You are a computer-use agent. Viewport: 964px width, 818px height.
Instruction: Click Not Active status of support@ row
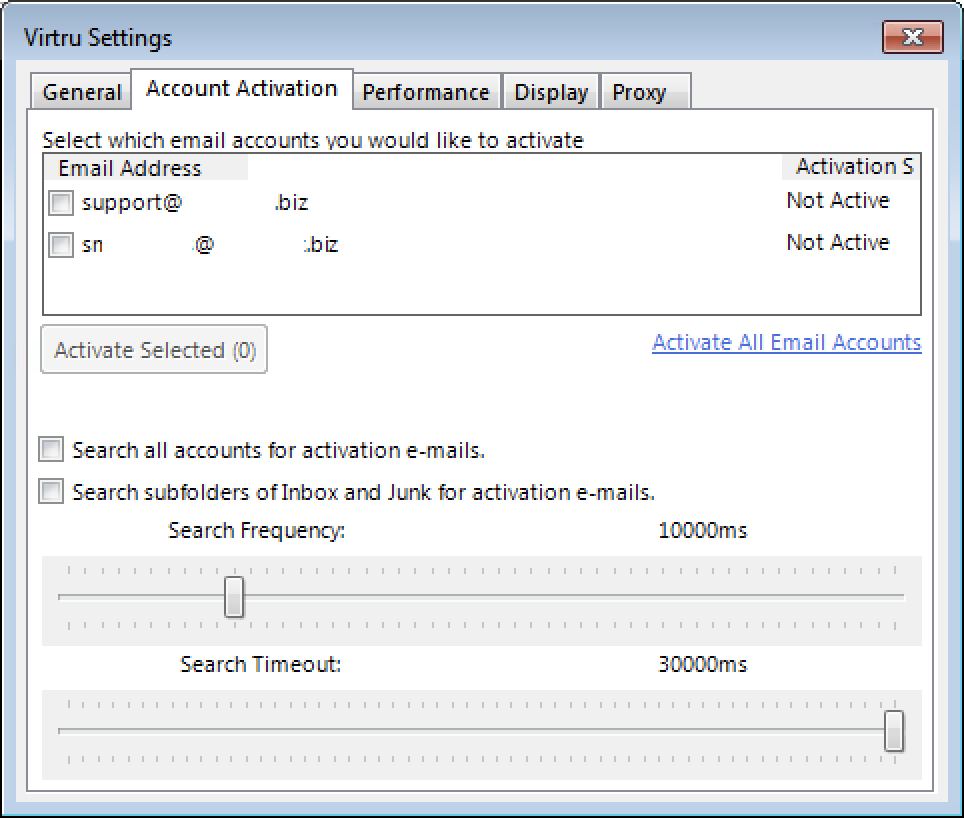838,200
